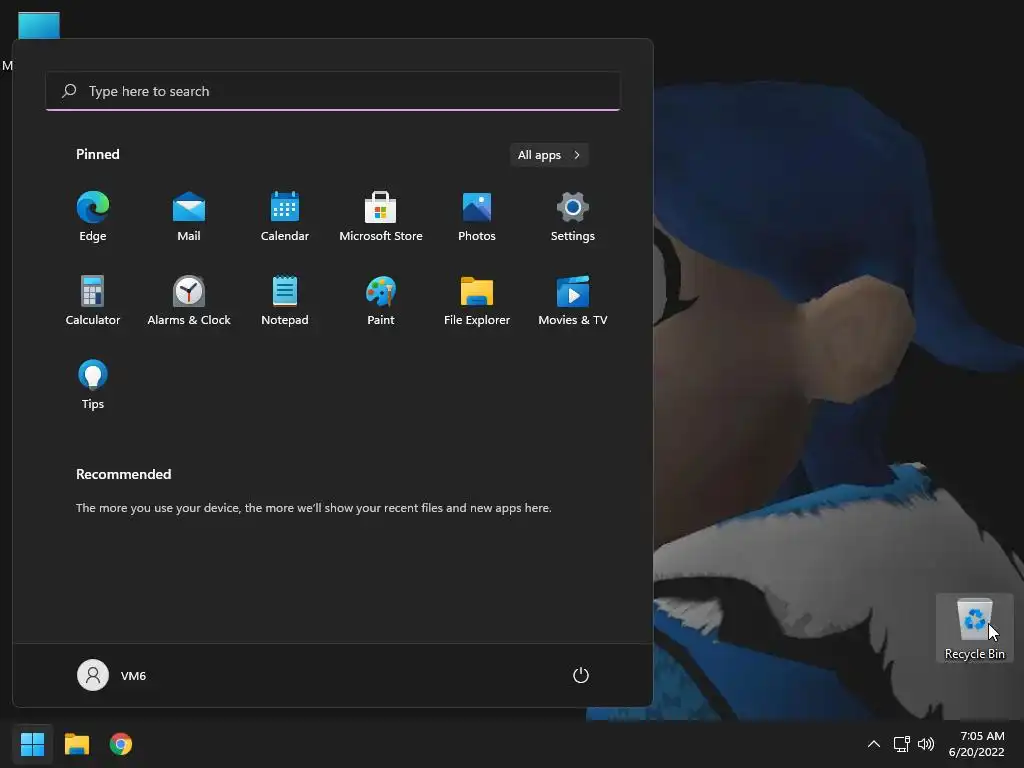The image size is (1024, 768).
Task: Open the Calendar app
Action: (x=285, y=217)
